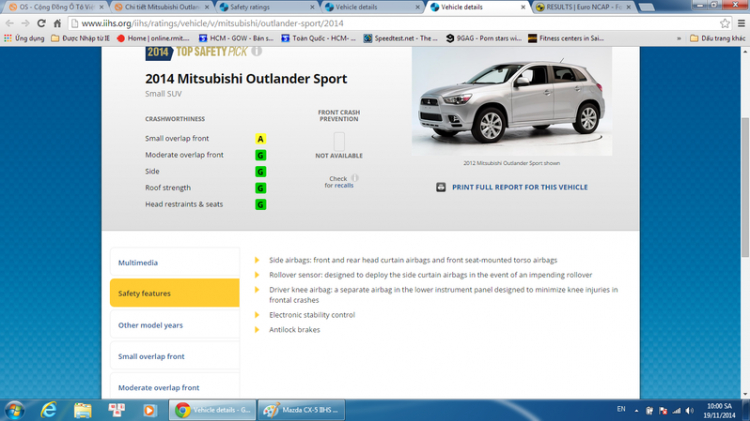Image resolution: width=750 pixels, height=421 pixels.
Task: Reload the page with the refresh icon
Action: tap(42, 23)
